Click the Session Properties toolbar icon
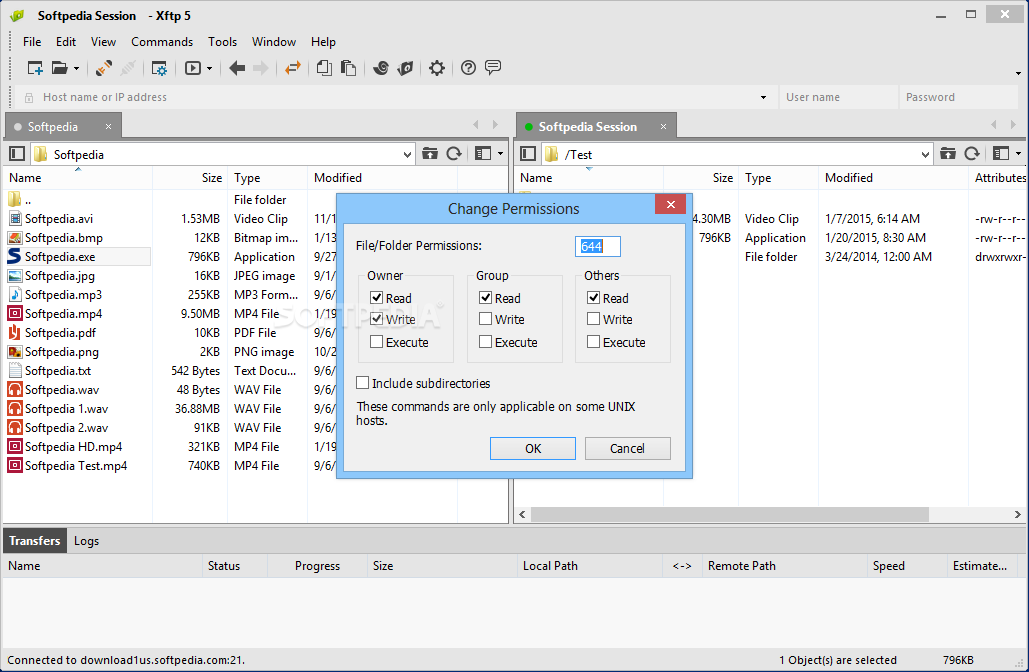Image resolution: width=1029 pixels, height=672 pixels. 159,68
